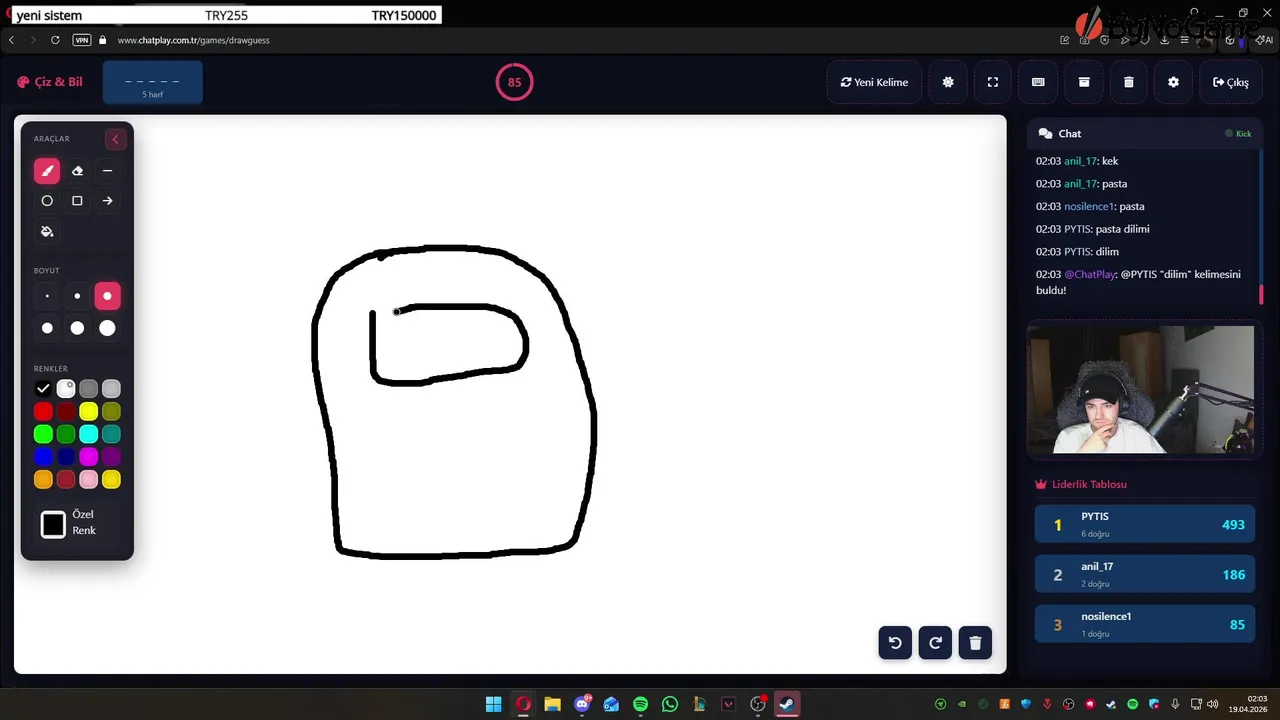Clear canvas with bottom trash button
Screen dimensions: 1280x720
click(975, 643)
